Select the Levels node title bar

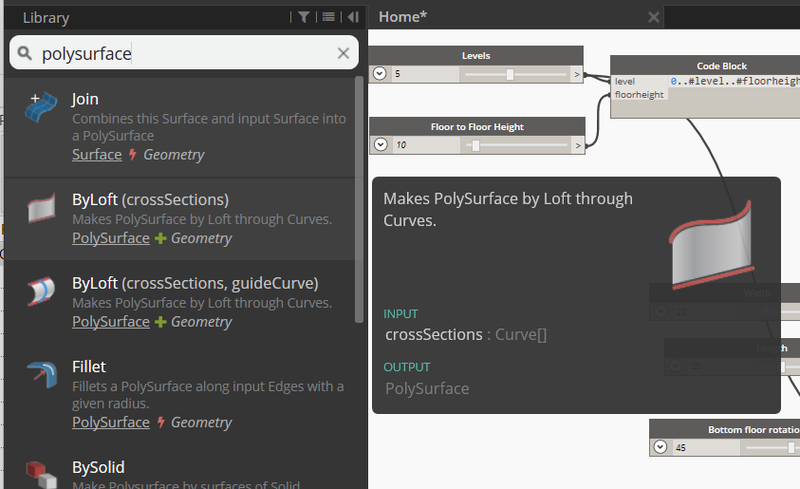pyautogui.click(x=476, y=56)
